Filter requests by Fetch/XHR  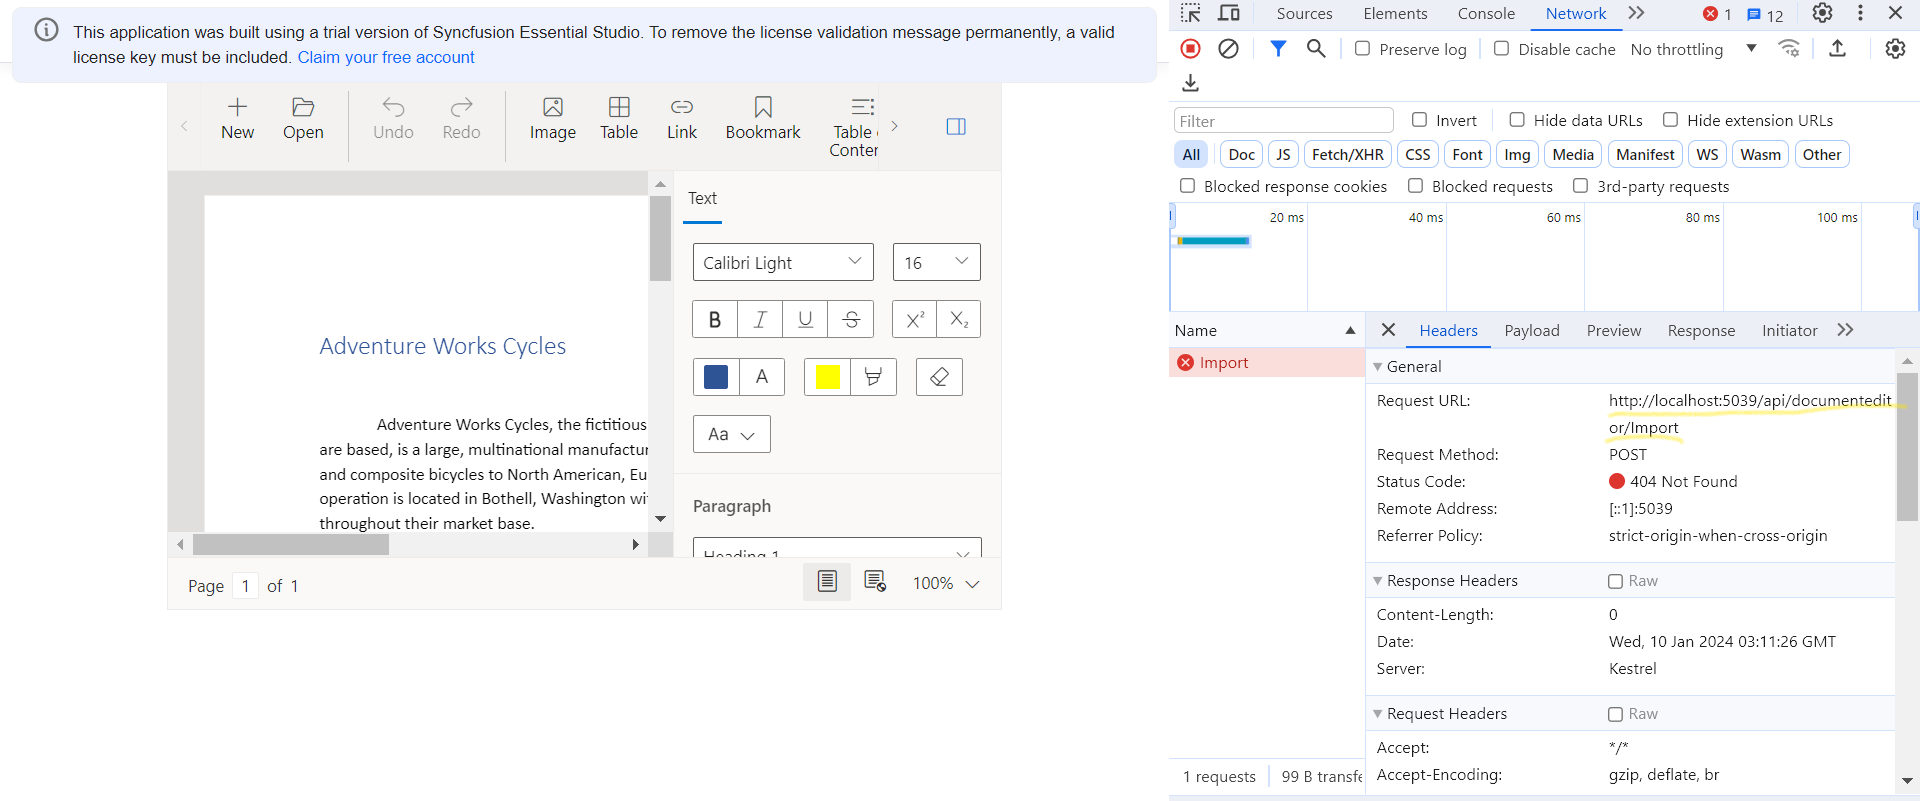point(1348,154)
